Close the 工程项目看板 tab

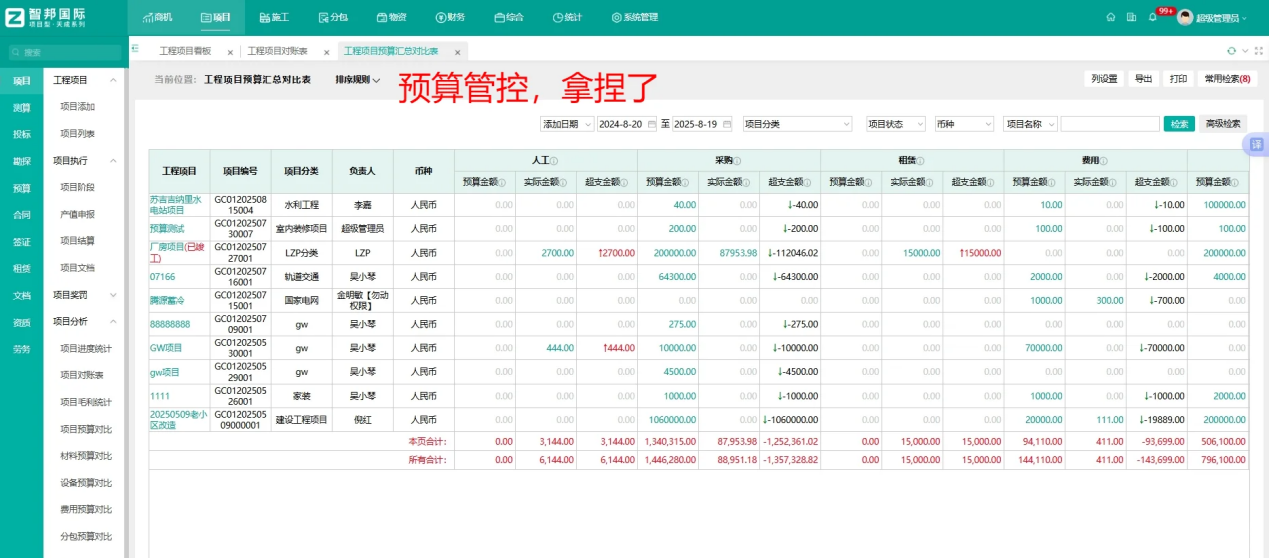coord(230,52)
